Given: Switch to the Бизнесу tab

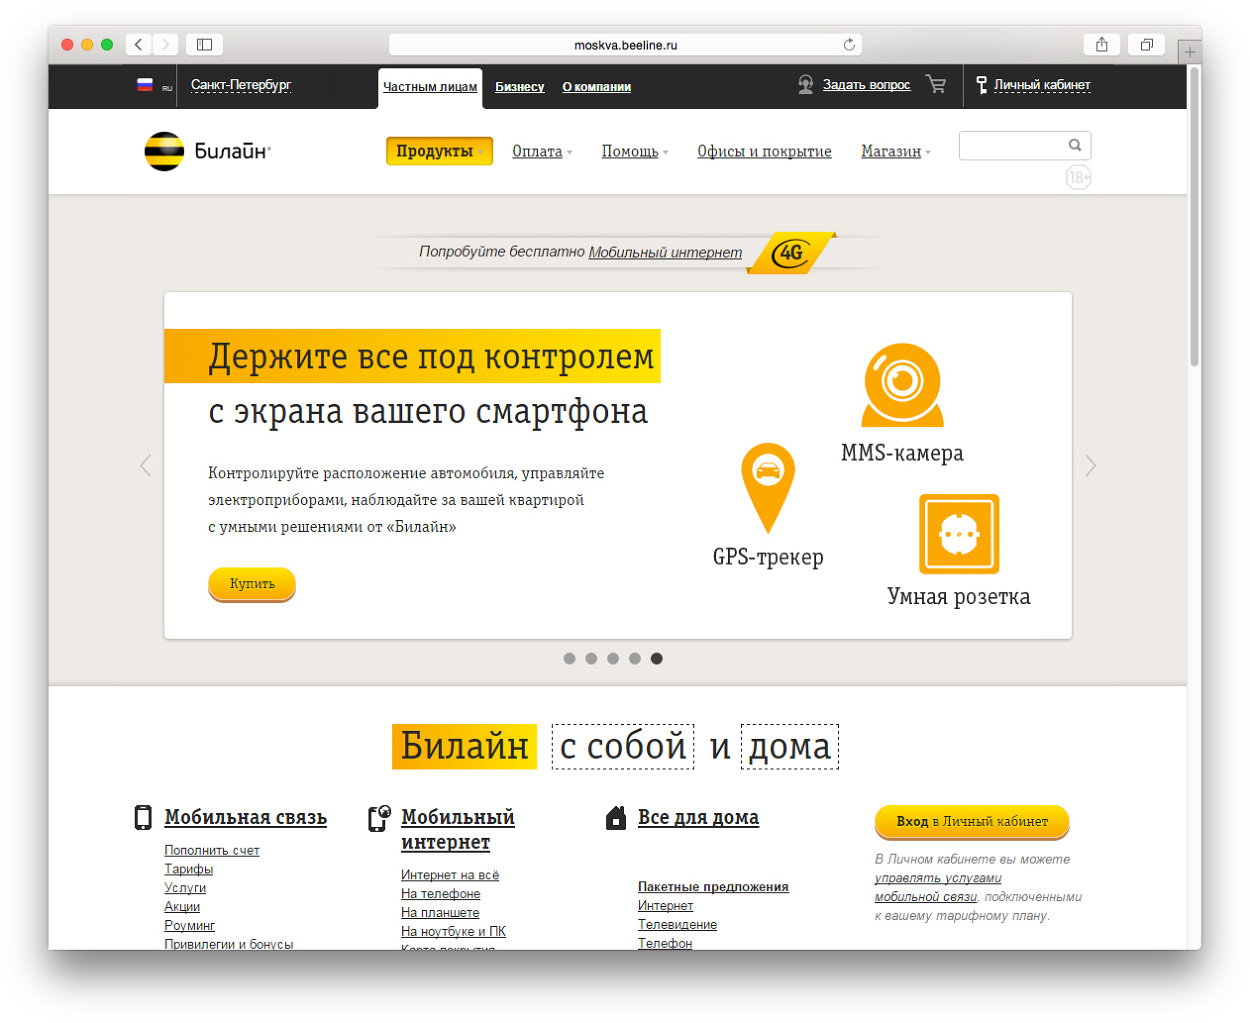Looking at the screenshot, I should [519, 87].
